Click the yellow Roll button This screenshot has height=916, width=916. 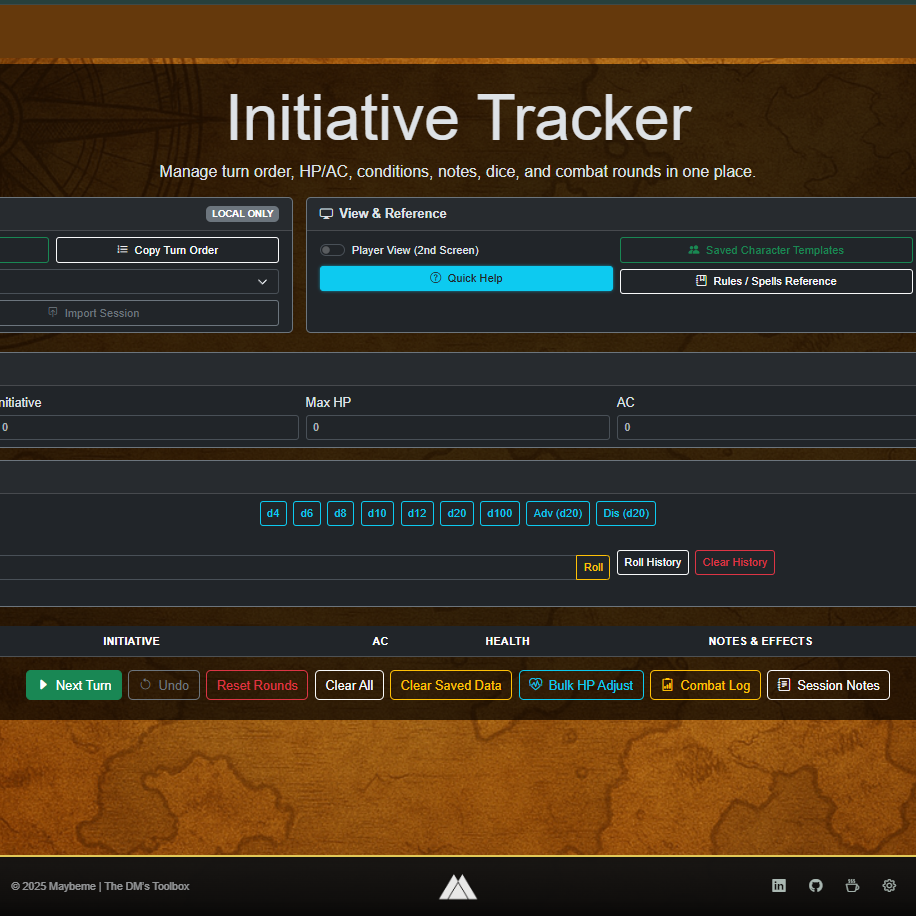(593, 567)
